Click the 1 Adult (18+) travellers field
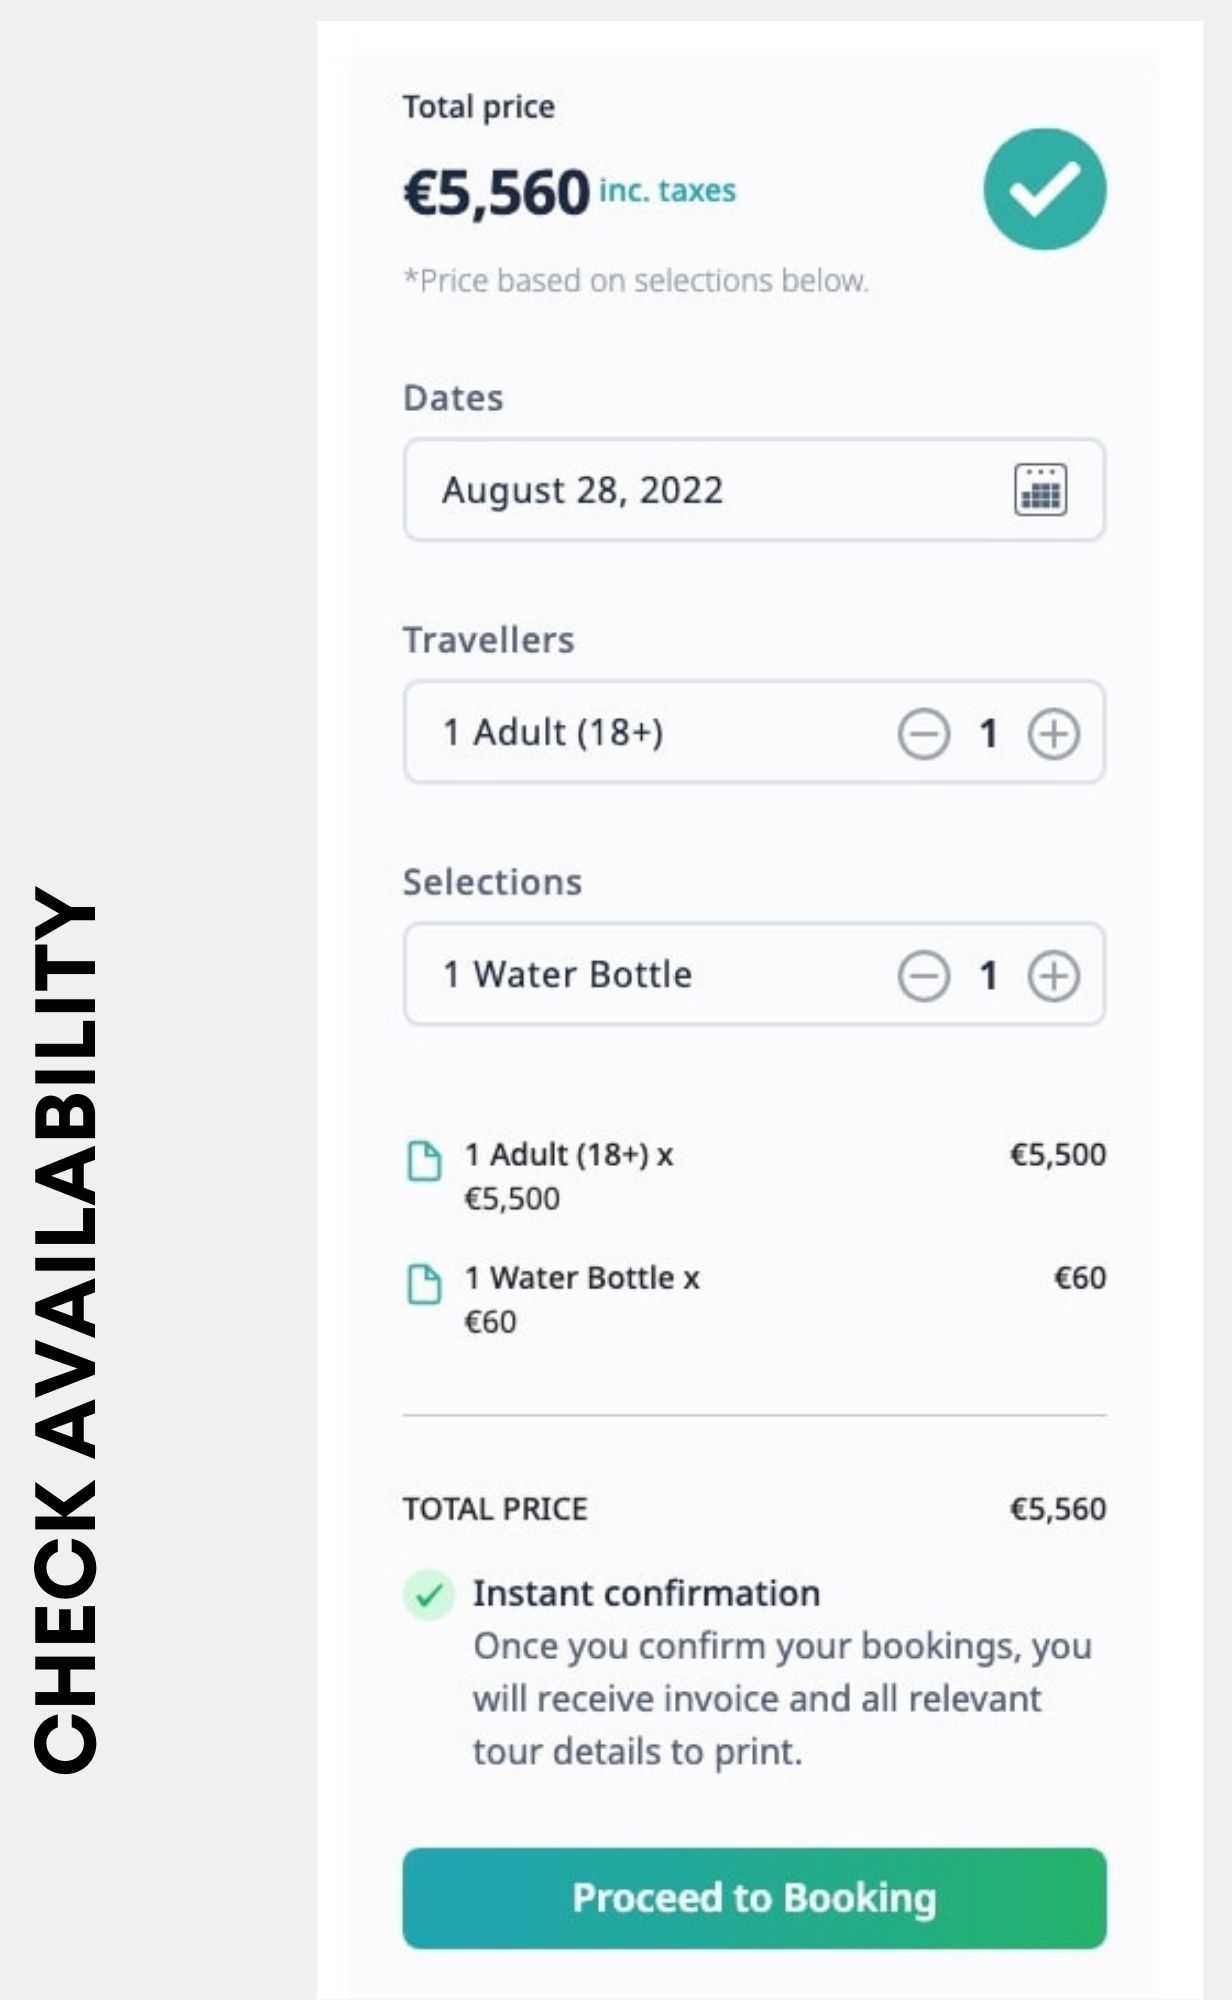The height and width of the screenshot is (2000, 1232). [754, 732]
